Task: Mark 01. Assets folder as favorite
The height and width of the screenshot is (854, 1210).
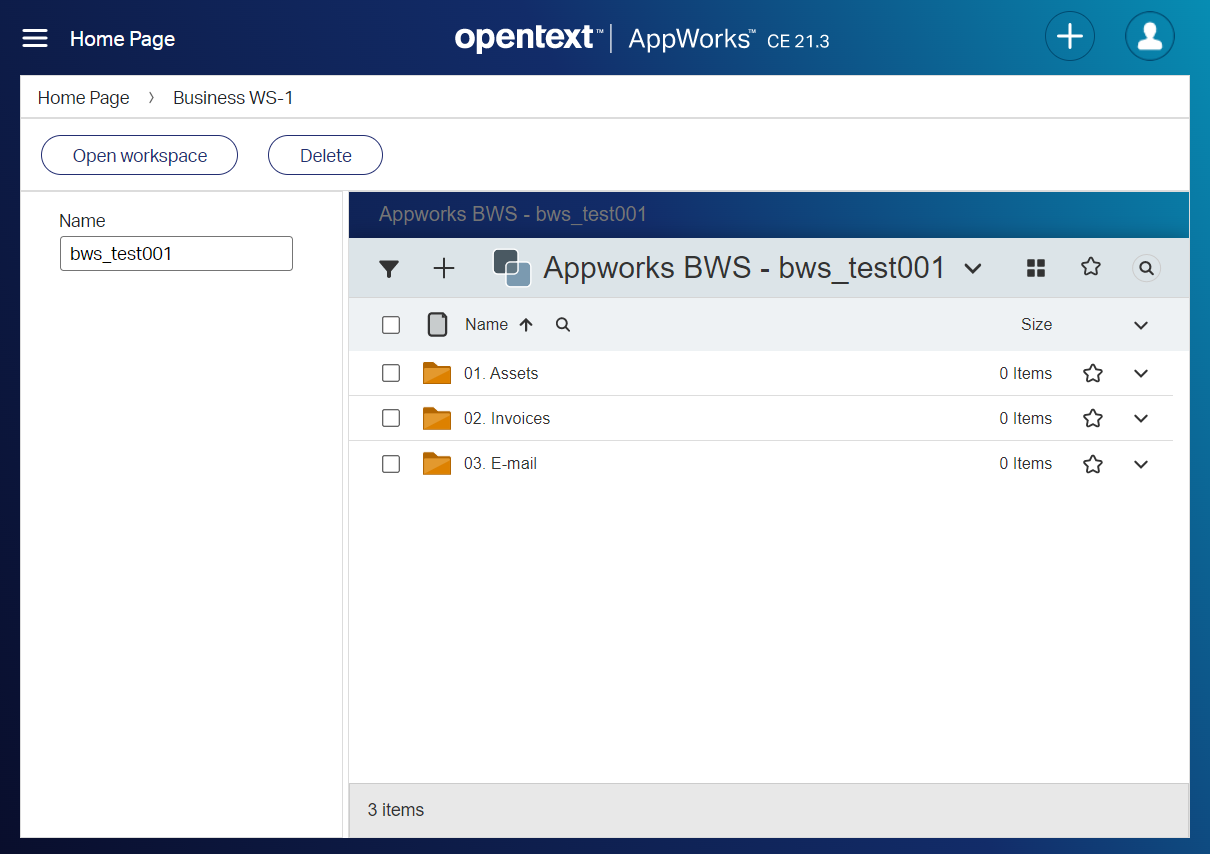Action: [x=1093, y=374]
